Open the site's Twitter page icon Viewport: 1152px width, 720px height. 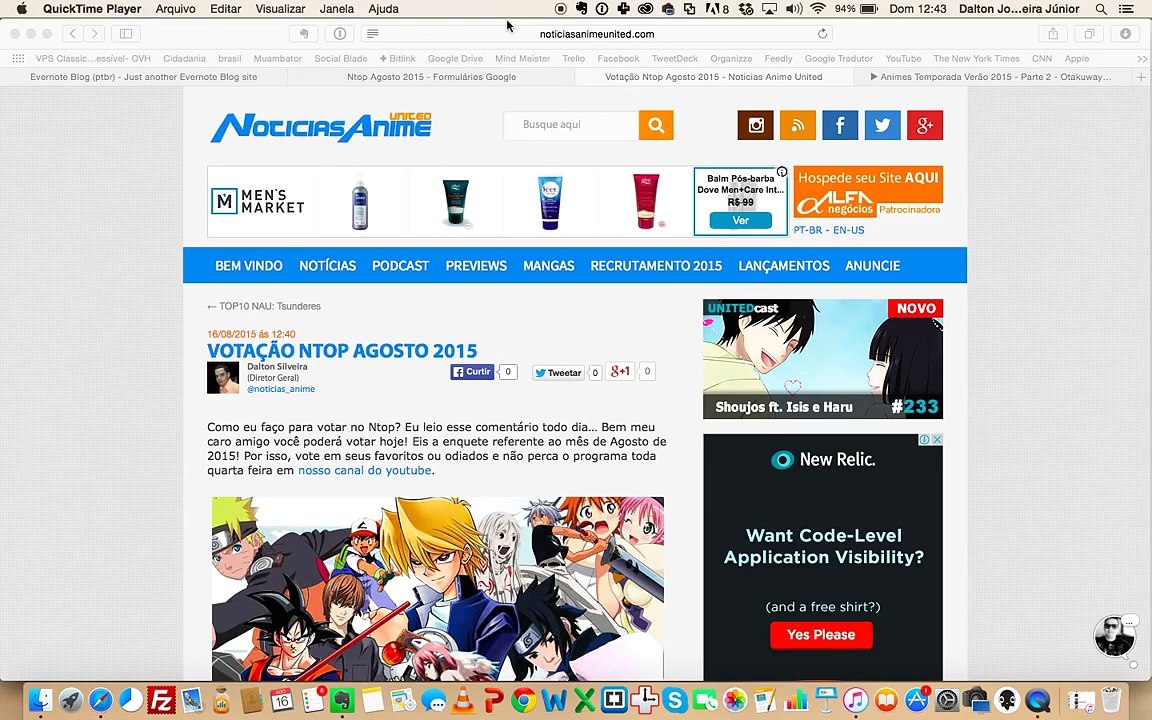click(882, 125)
